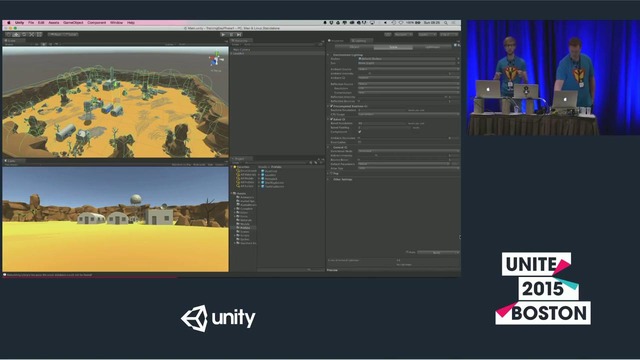
Task: Click the Project search-by-label filter icon
Action: 316,162
